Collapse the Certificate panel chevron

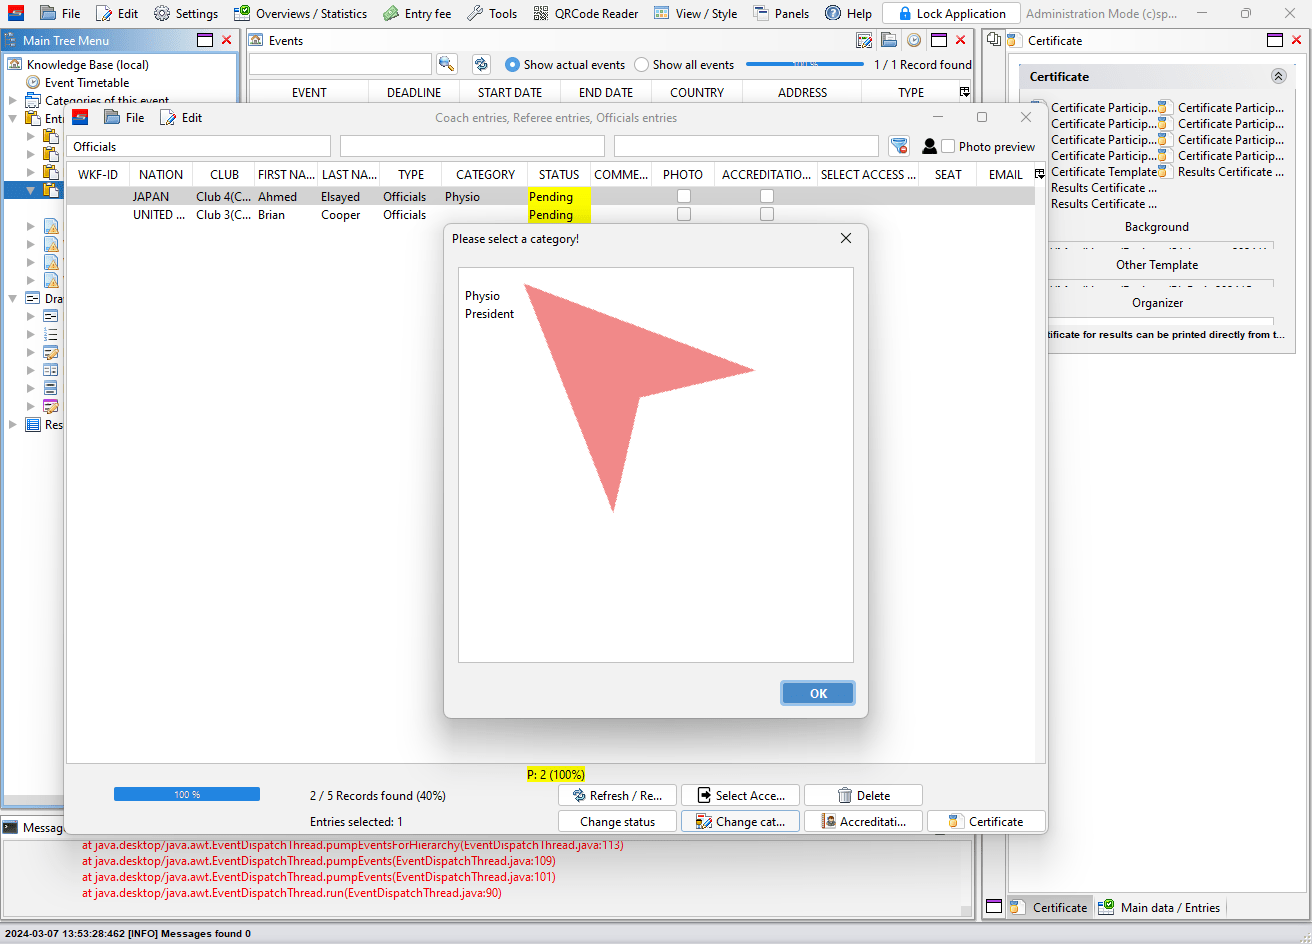click(x=1278, y=76)
